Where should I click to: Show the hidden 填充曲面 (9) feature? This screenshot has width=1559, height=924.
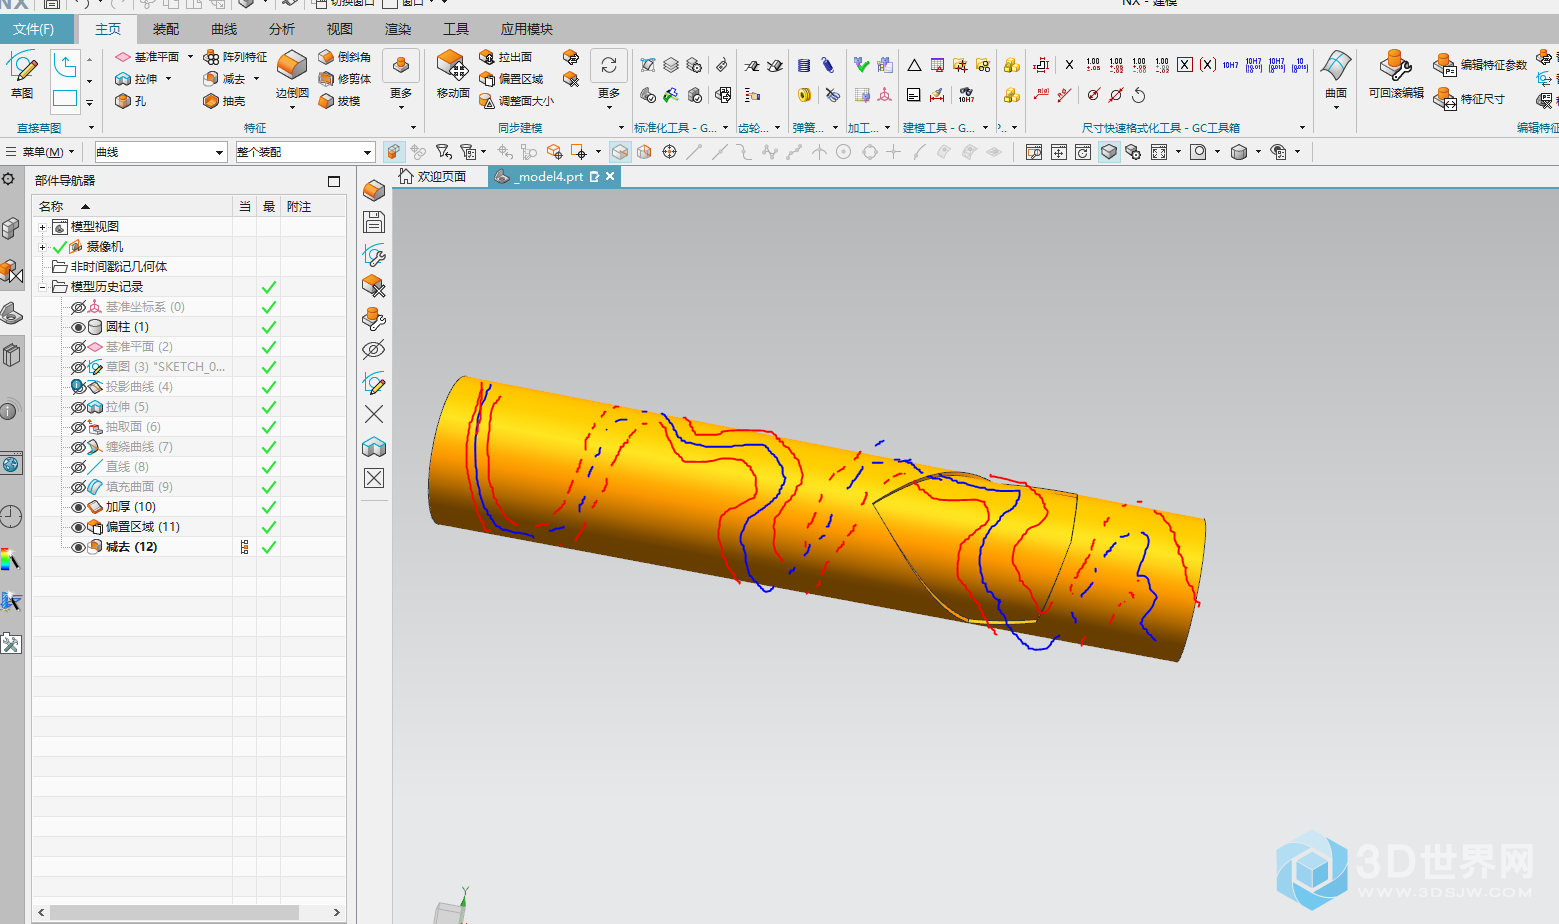(79, 487)
